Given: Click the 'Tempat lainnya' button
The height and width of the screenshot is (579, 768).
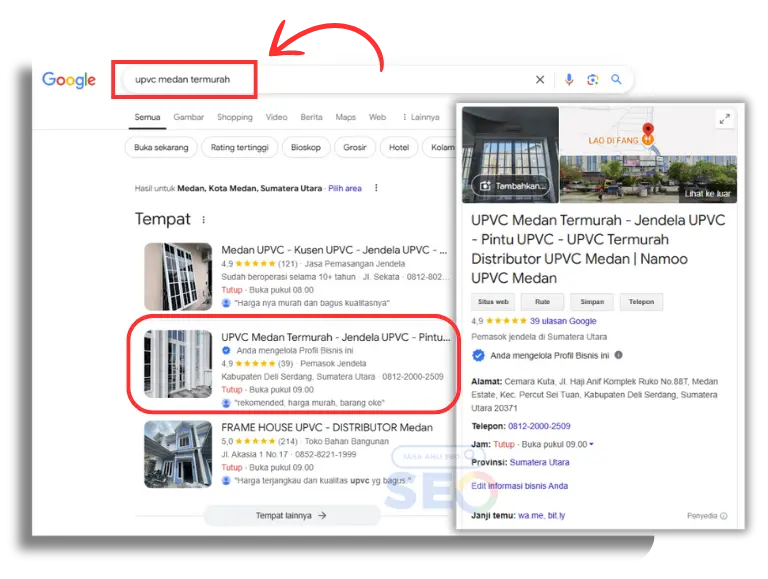Looking at the screenshot, I should tap(291, 515).
